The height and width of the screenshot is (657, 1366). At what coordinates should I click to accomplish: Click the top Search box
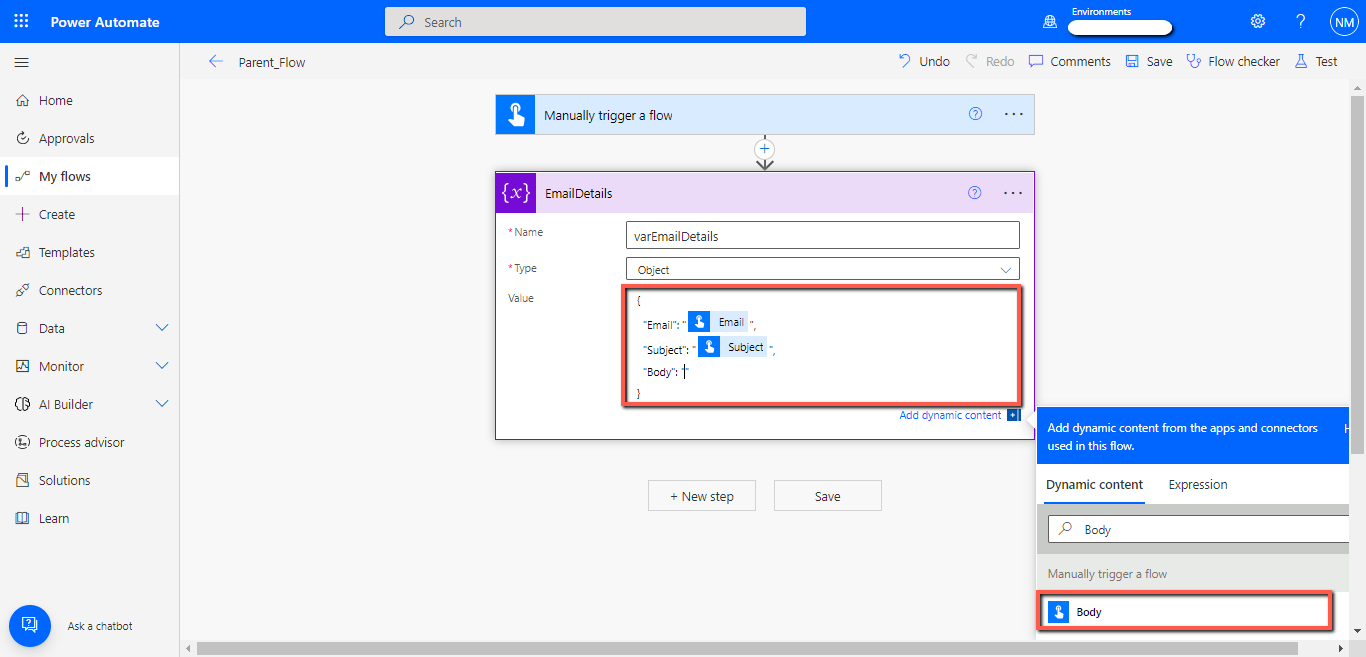click(595, 21)
